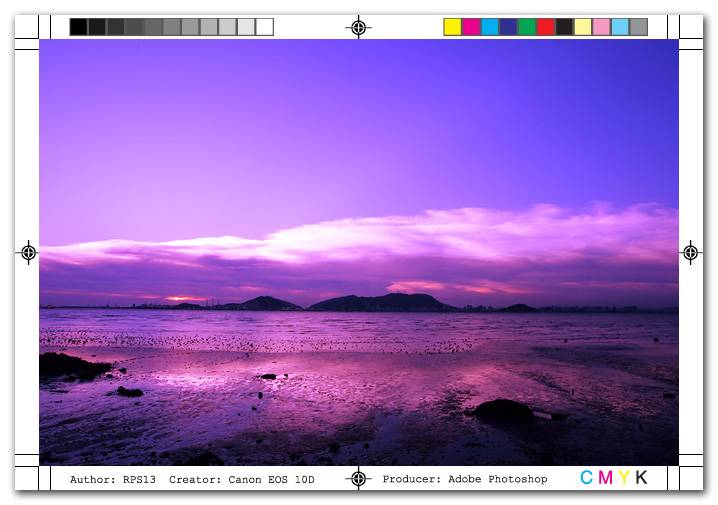Click the cyan letter C
Image resolution: width=718 pixels, height=505 pixels.
tap(586, 478)
